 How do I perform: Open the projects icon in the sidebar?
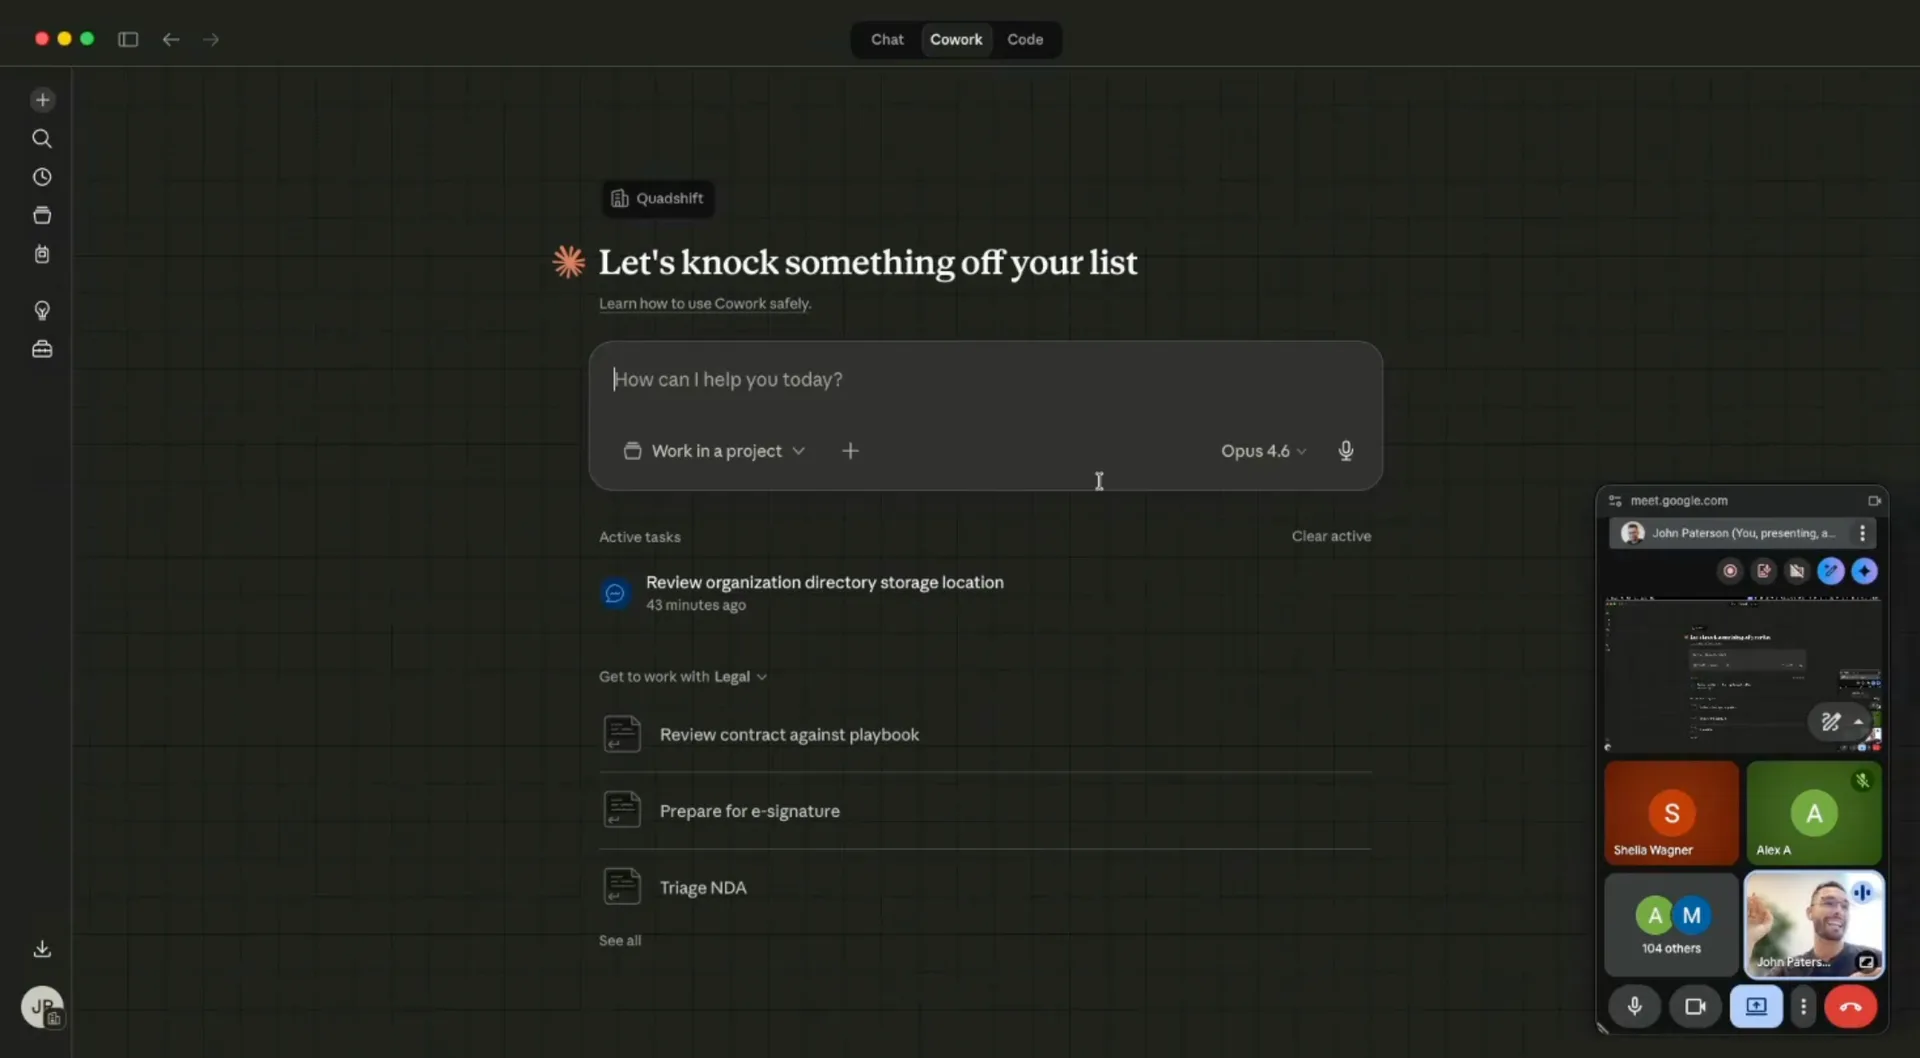pyautogui.click(x=42, y=215)
